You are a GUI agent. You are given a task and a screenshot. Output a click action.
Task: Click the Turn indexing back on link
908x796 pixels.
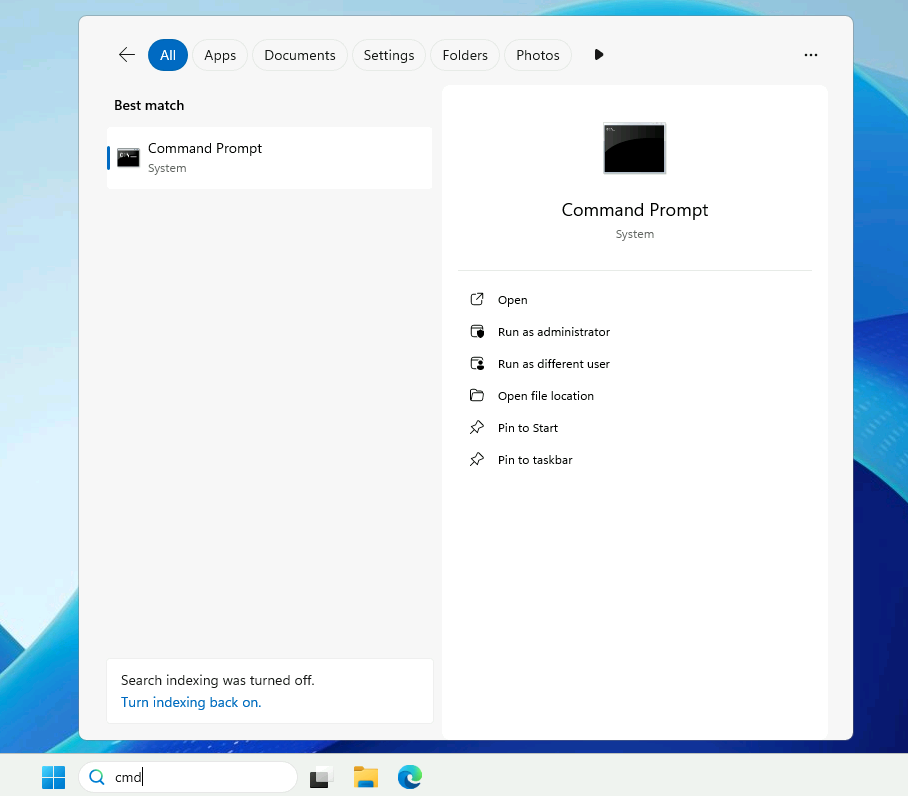pyautogui.click(x=191, y=702)
